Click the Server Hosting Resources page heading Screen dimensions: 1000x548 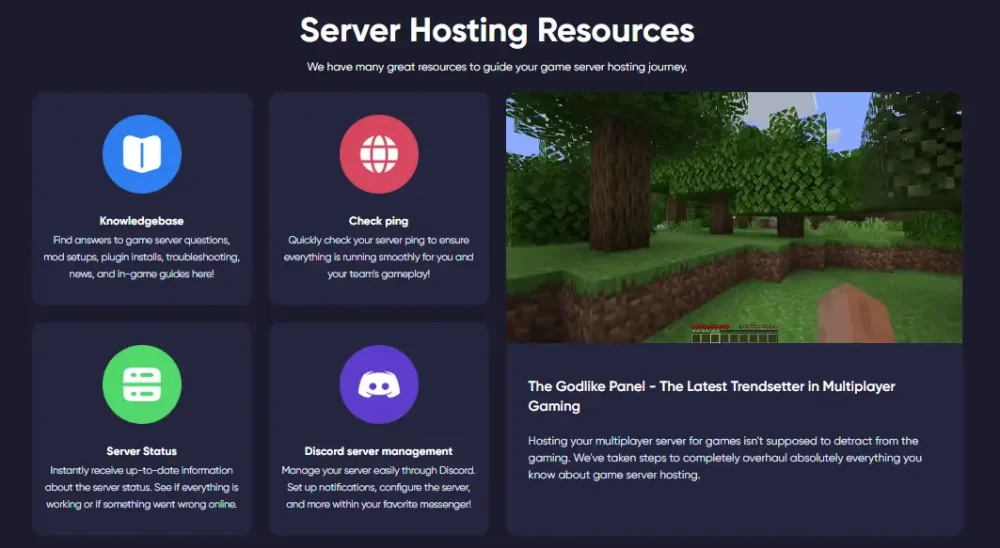[497, 30]
